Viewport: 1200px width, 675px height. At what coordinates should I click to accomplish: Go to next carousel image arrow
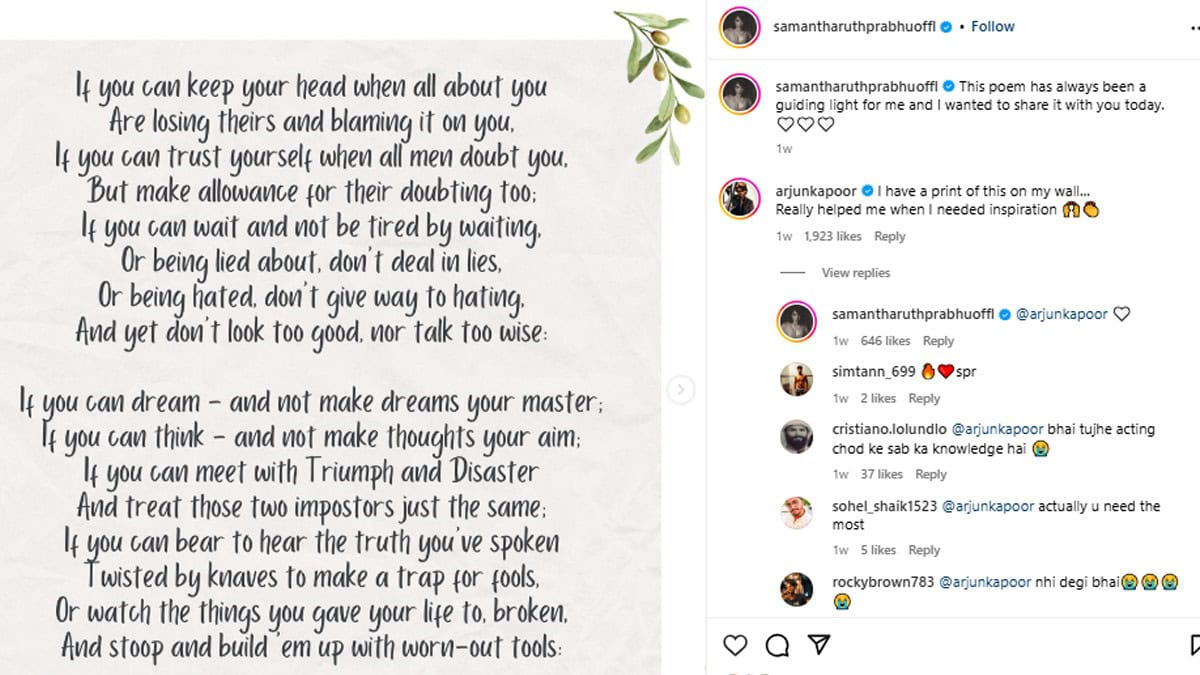(680, 389)
